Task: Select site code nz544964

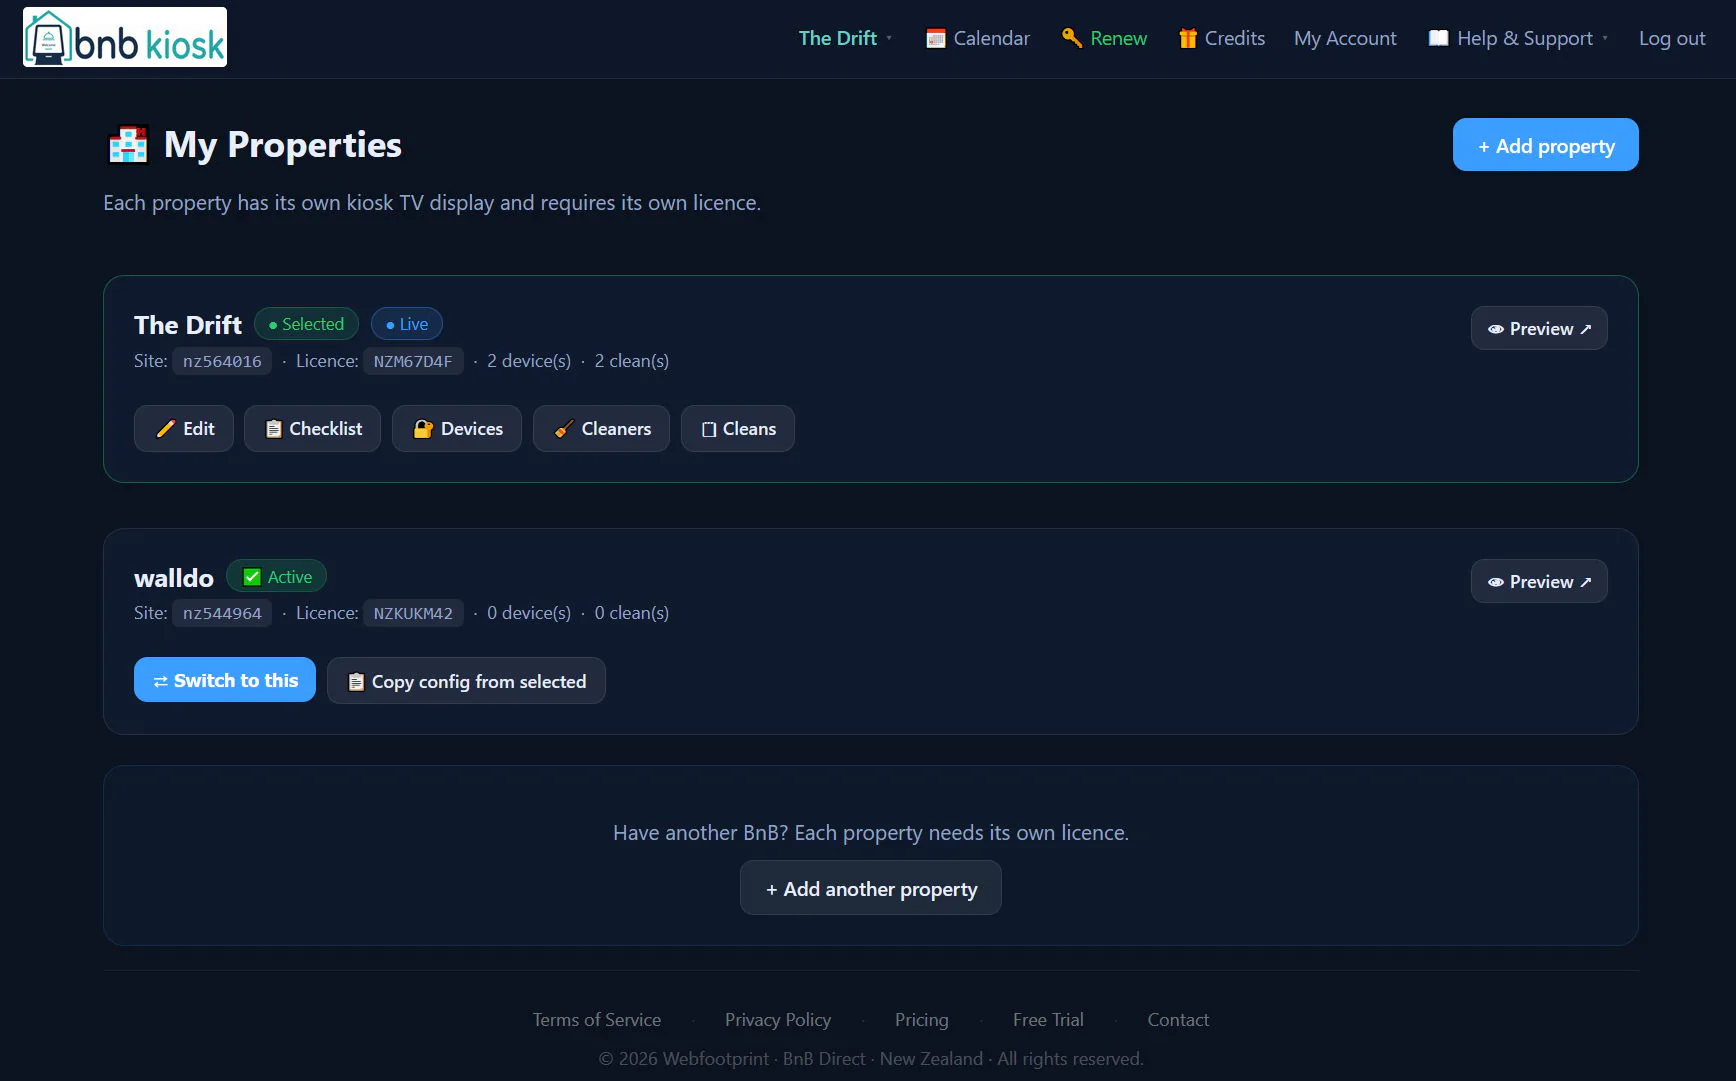Action: click(x=222, y=613)
